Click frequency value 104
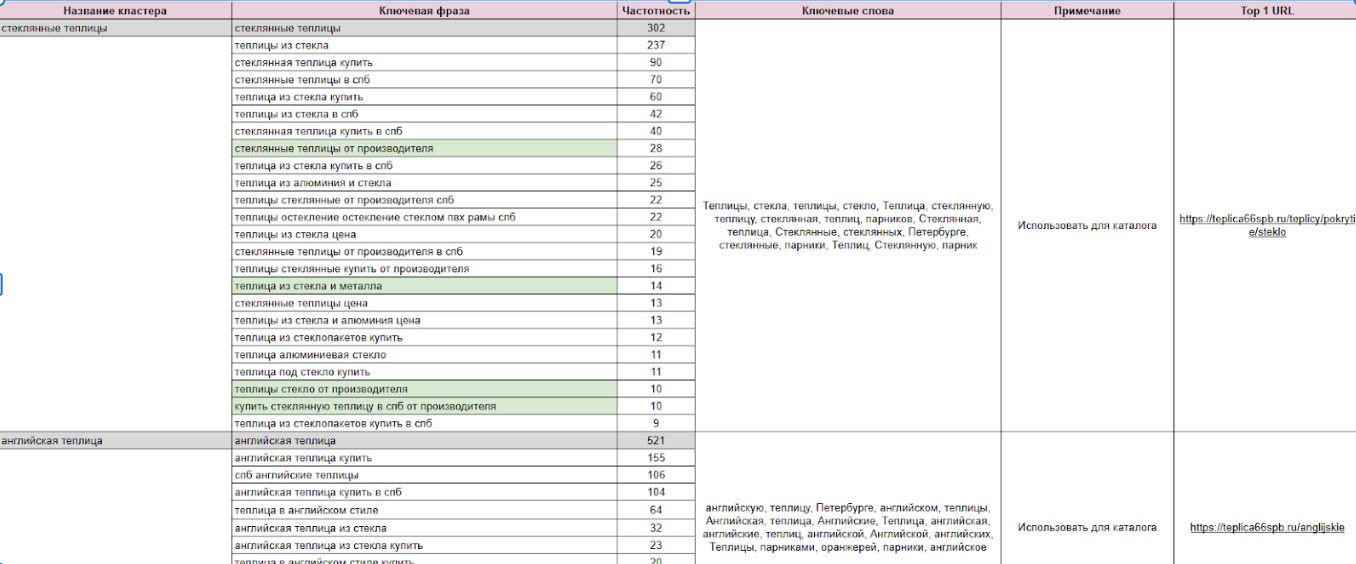Viewport: 1356px width, 564px height. point(656,492)
